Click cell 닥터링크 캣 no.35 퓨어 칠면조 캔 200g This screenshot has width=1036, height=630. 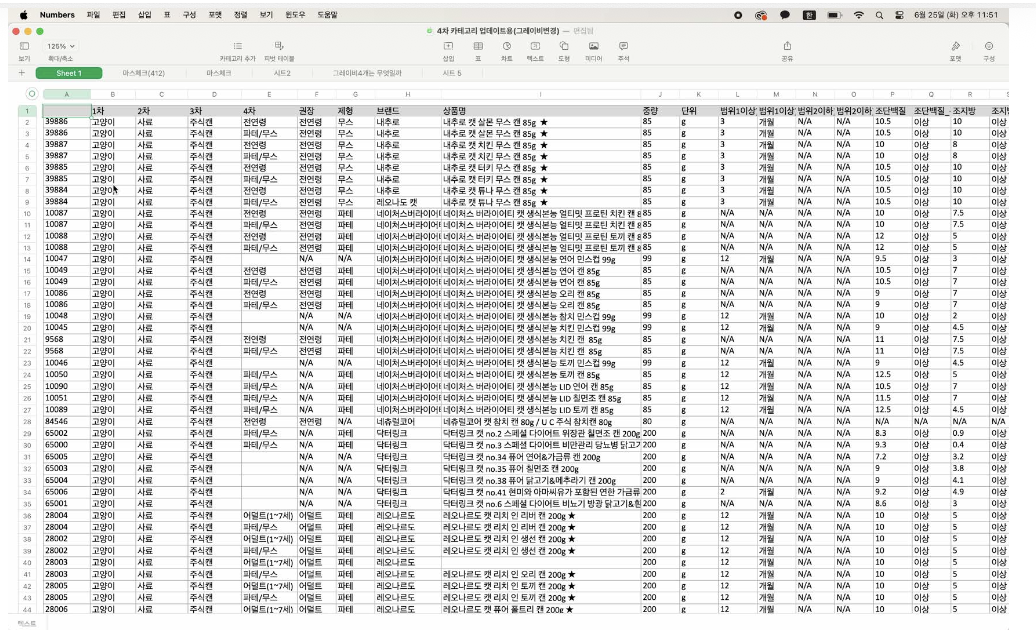(540, 469)
